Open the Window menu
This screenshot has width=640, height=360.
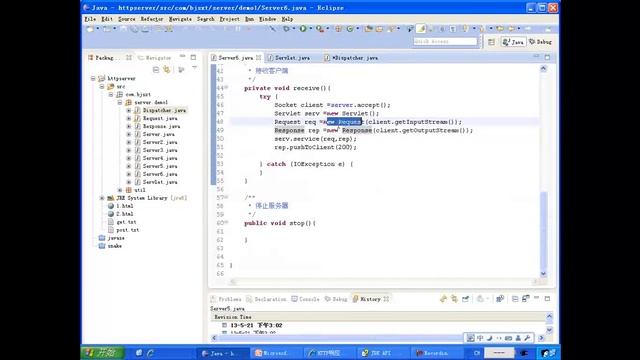[268, 19]
